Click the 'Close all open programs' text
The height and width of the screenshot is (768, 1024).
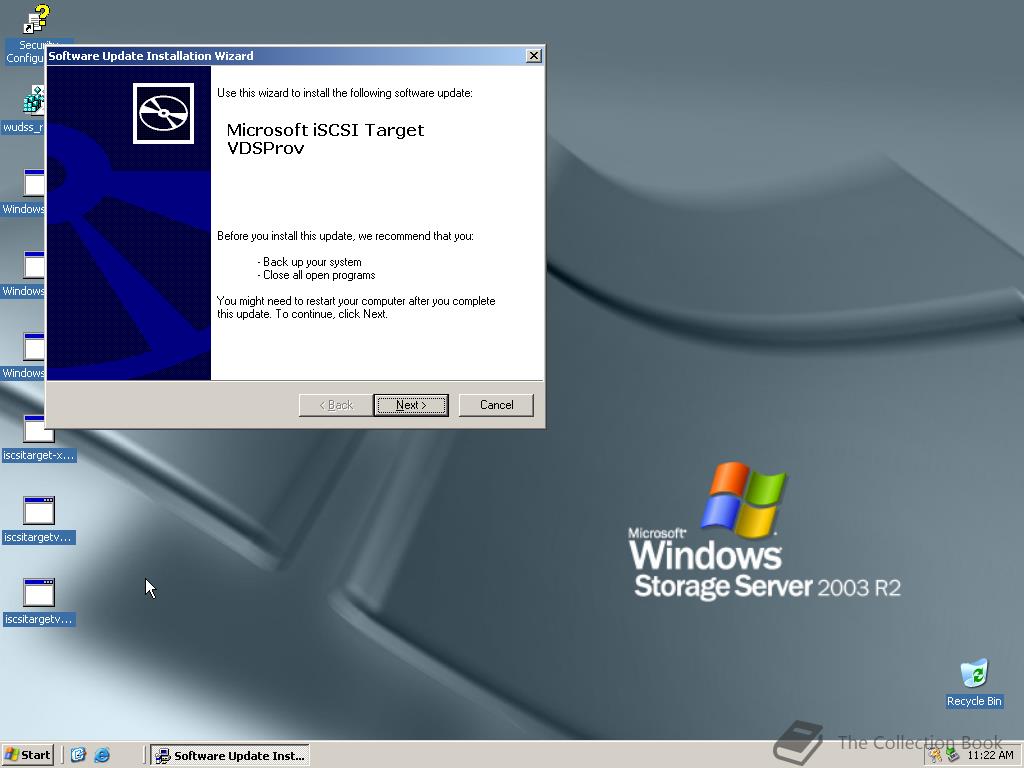click(x=319, y=275)
